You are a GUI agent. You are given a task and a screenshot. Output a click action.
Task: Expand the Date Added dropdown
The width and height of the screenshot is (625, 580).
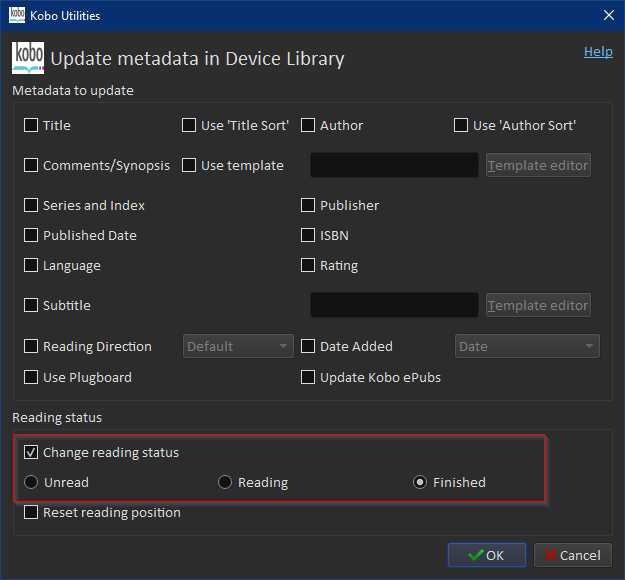pyautogui.click(x=527, y=347)
